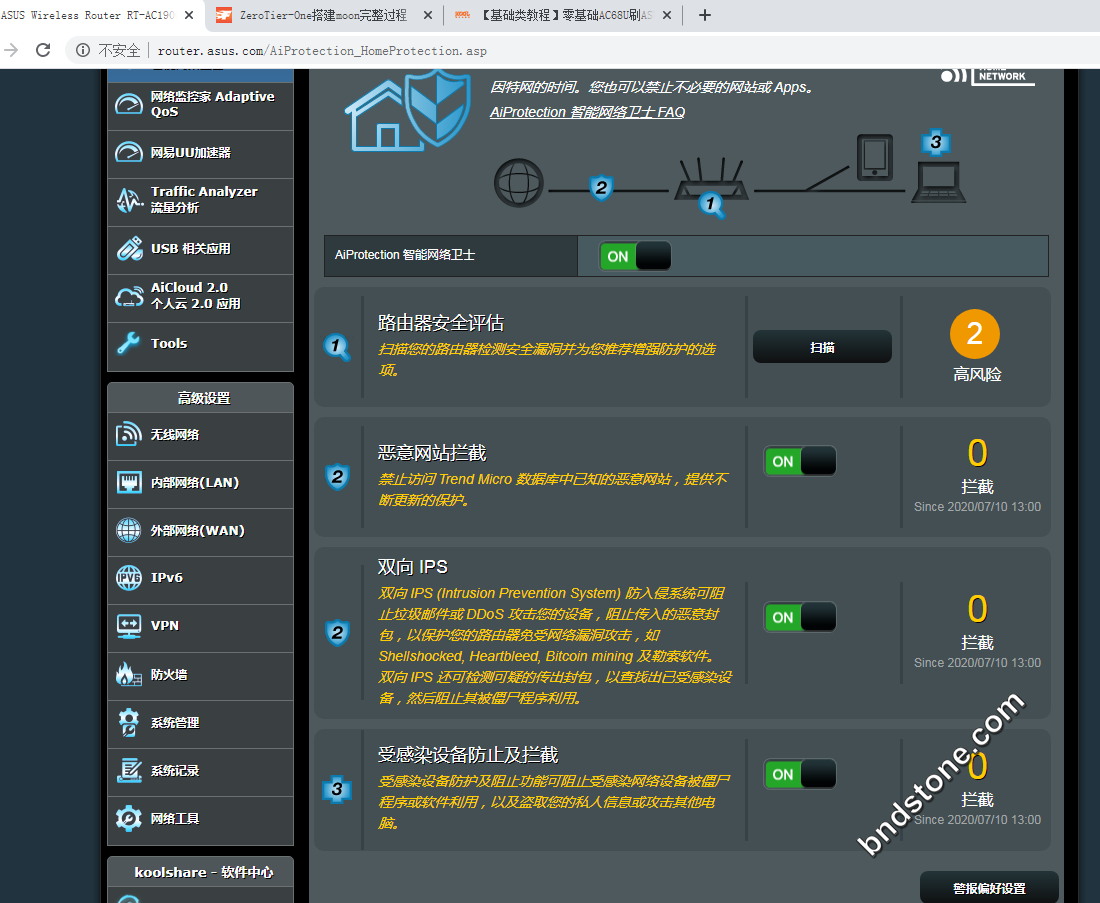Select the 防火墙 menu item
The height and width of the screenshot is (903, 1100).
[x=201, y=675]
